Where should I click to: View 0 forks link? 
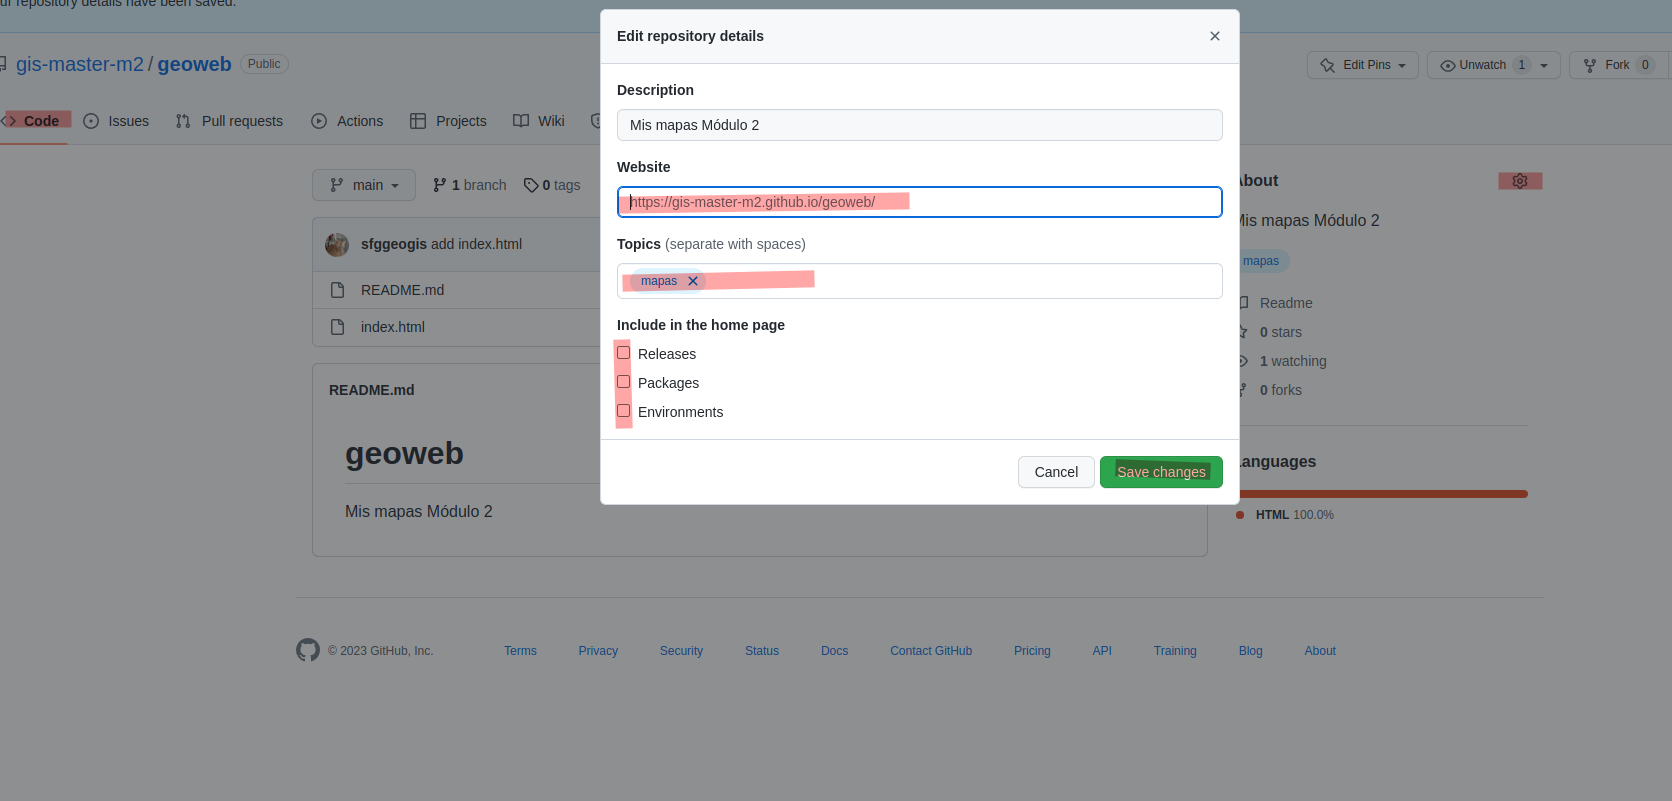(x=1280, y=390)
